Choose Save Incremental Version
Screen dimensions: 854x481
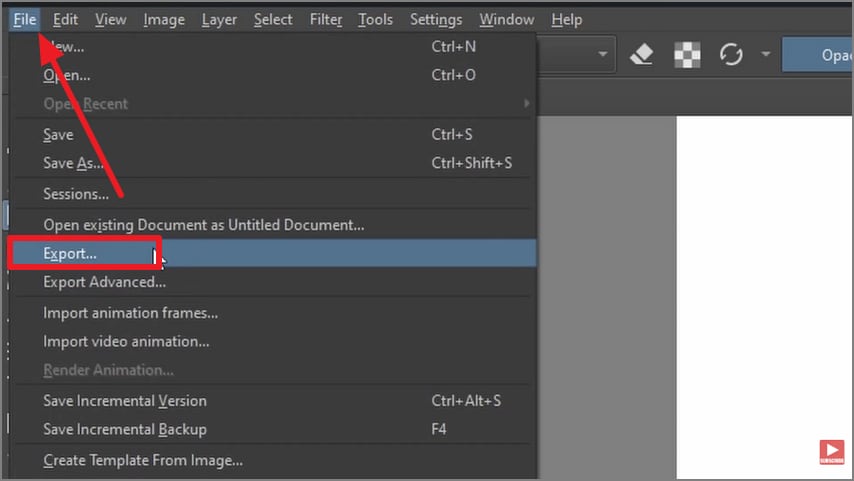coord(273,401)
